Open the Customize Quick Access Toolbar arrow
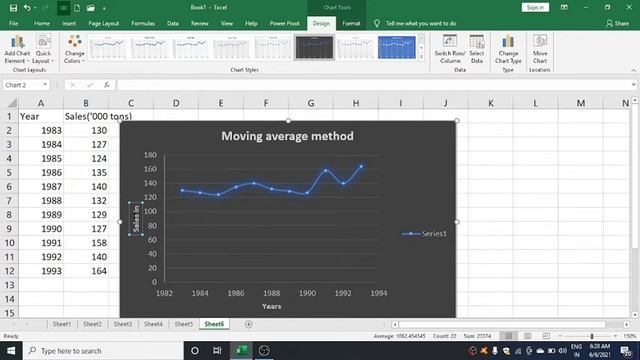The width and height of the screenshot is (640, 360). (104, 8)
